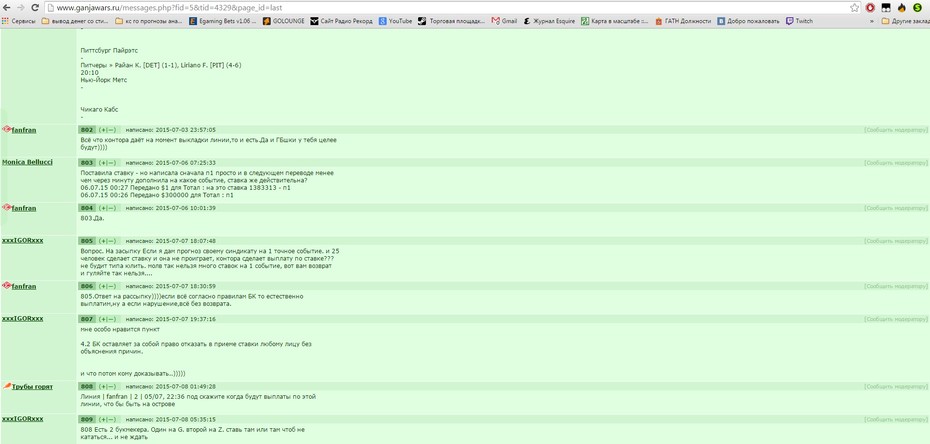Image resolution: width=930 pixels, height=444 pixels.
Task: Report post 807 via Сообщить модератору
Action: point(894,319)
